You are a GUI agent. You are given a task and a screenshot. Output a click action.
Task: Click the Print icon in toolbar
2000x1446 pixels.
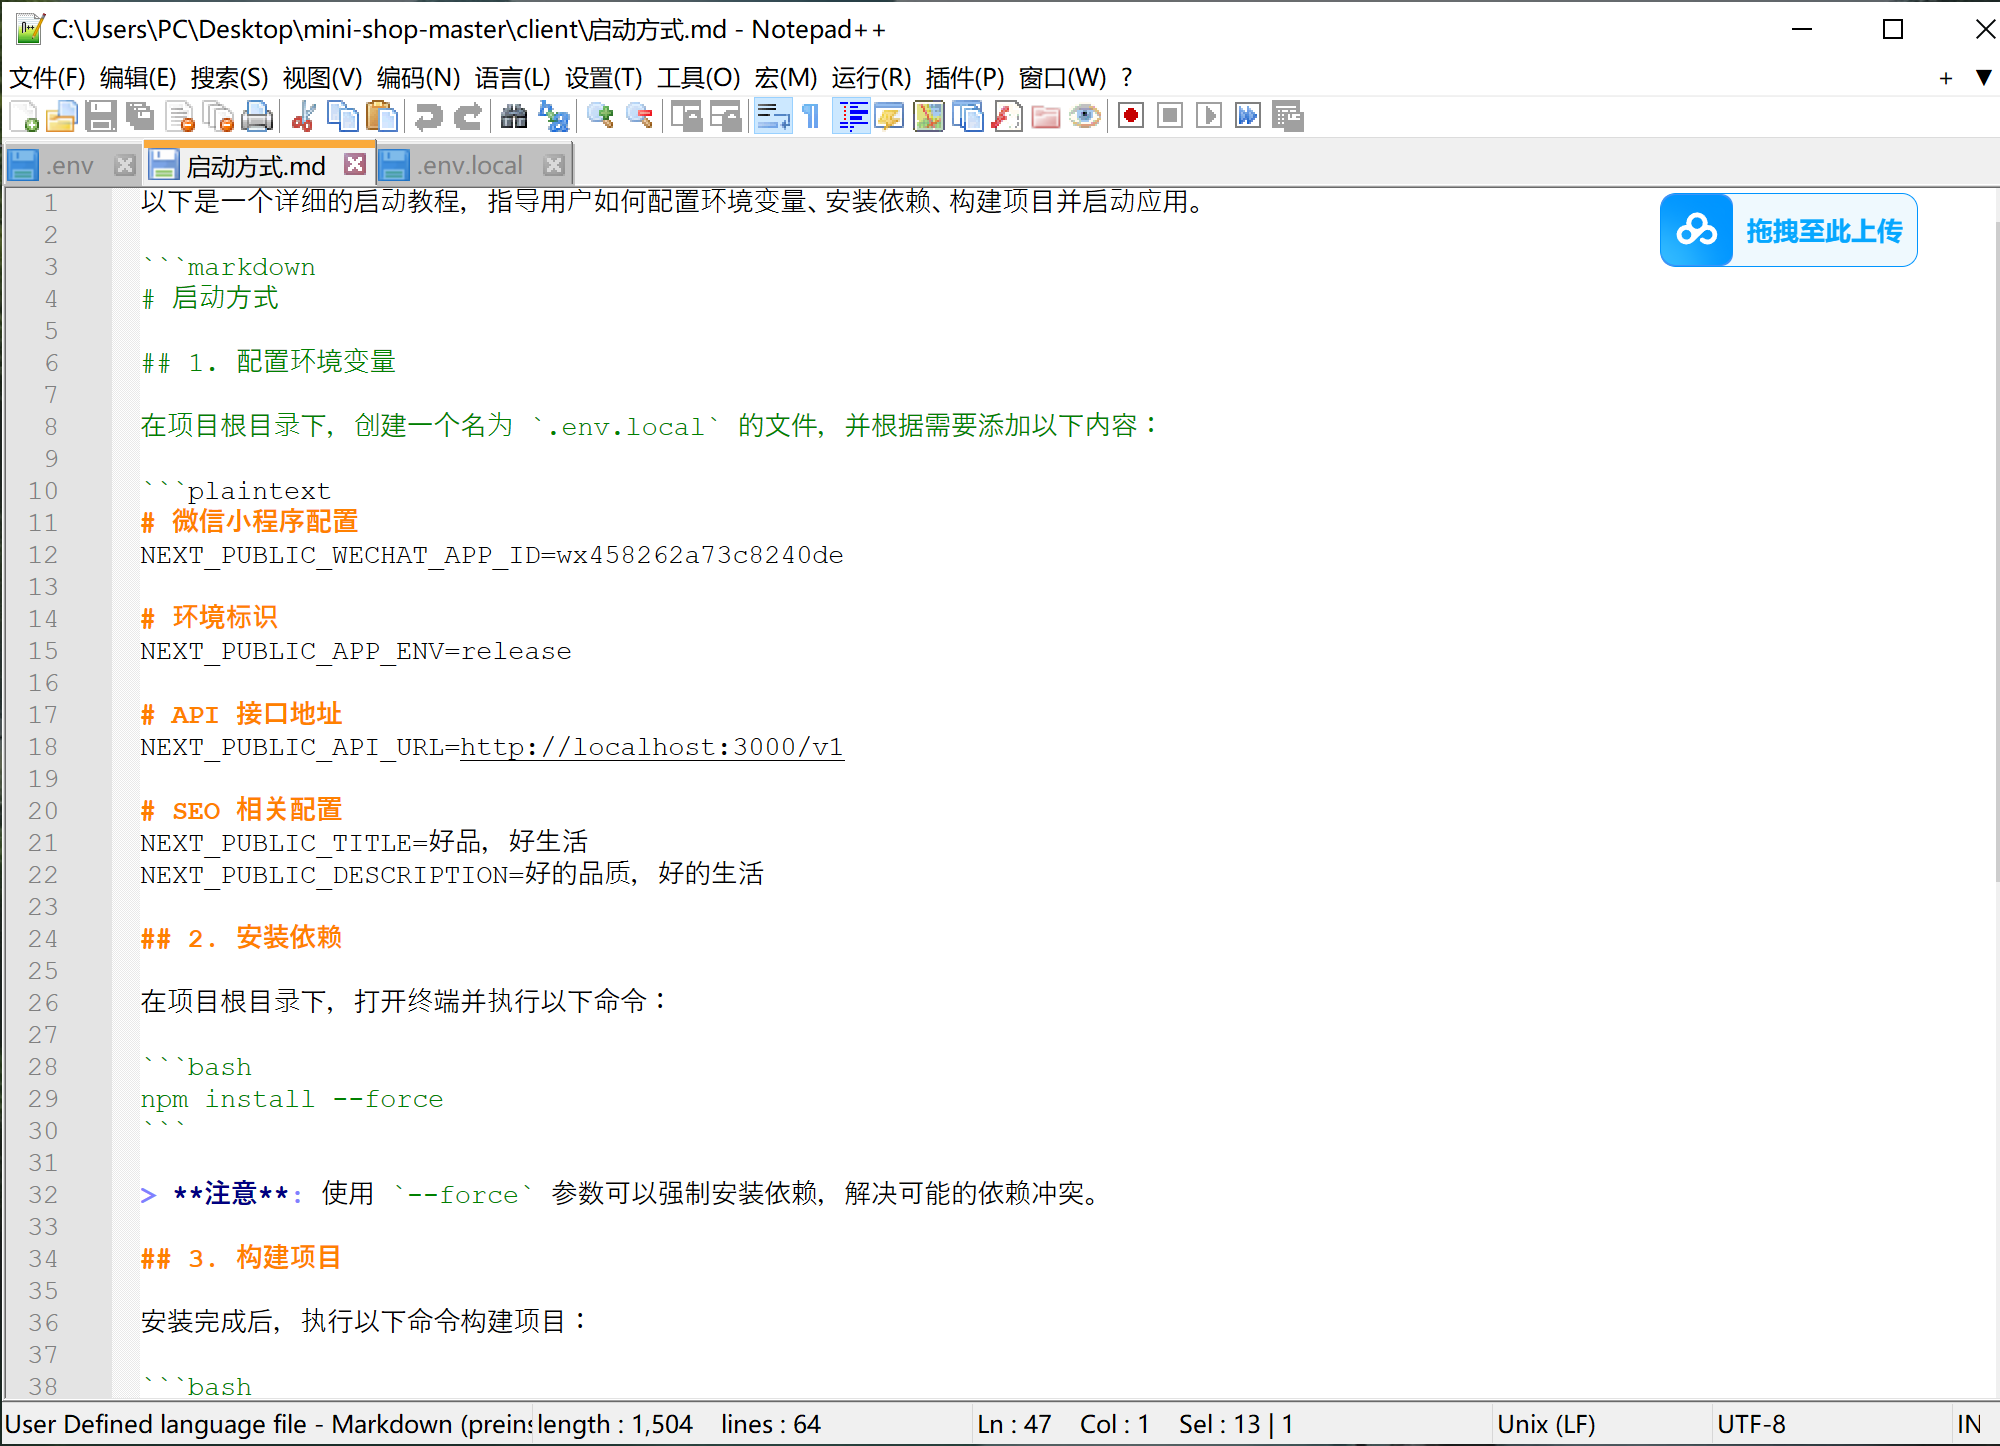(x=257, y=117)
